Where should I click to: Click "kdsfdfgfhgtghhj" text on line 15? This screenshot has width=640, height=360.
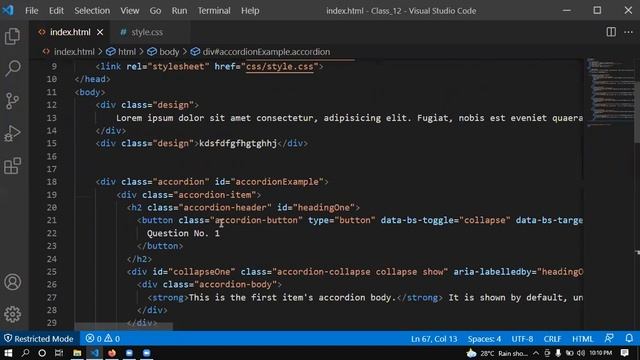click(x=238, y=143)
